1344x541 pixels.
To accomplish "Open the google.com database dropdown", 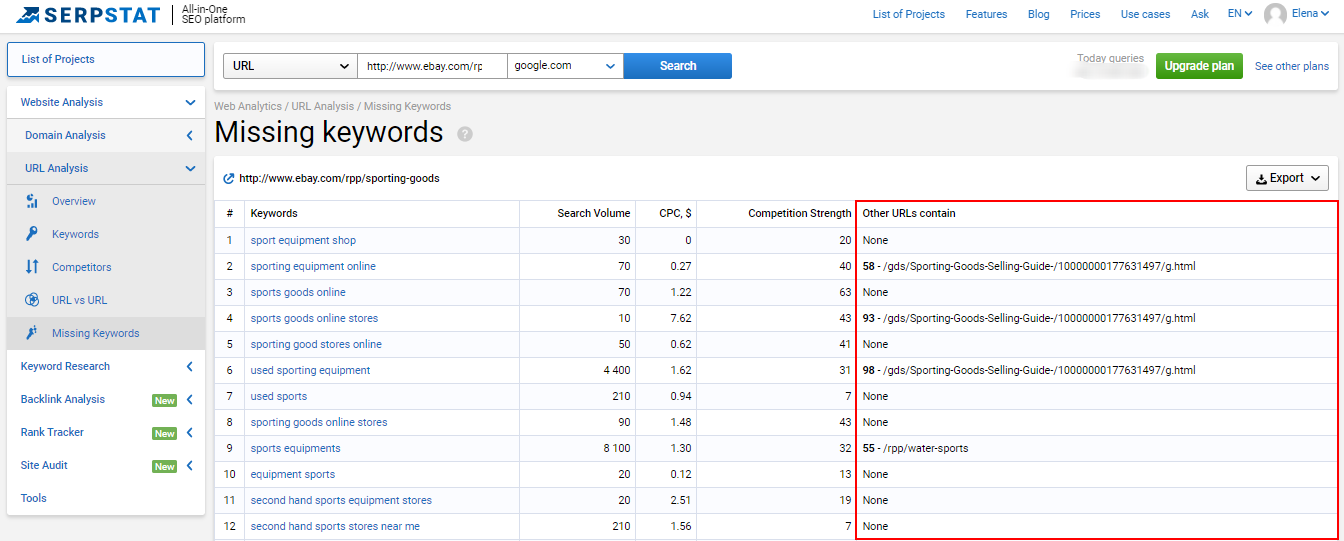I will pos(565,66).
